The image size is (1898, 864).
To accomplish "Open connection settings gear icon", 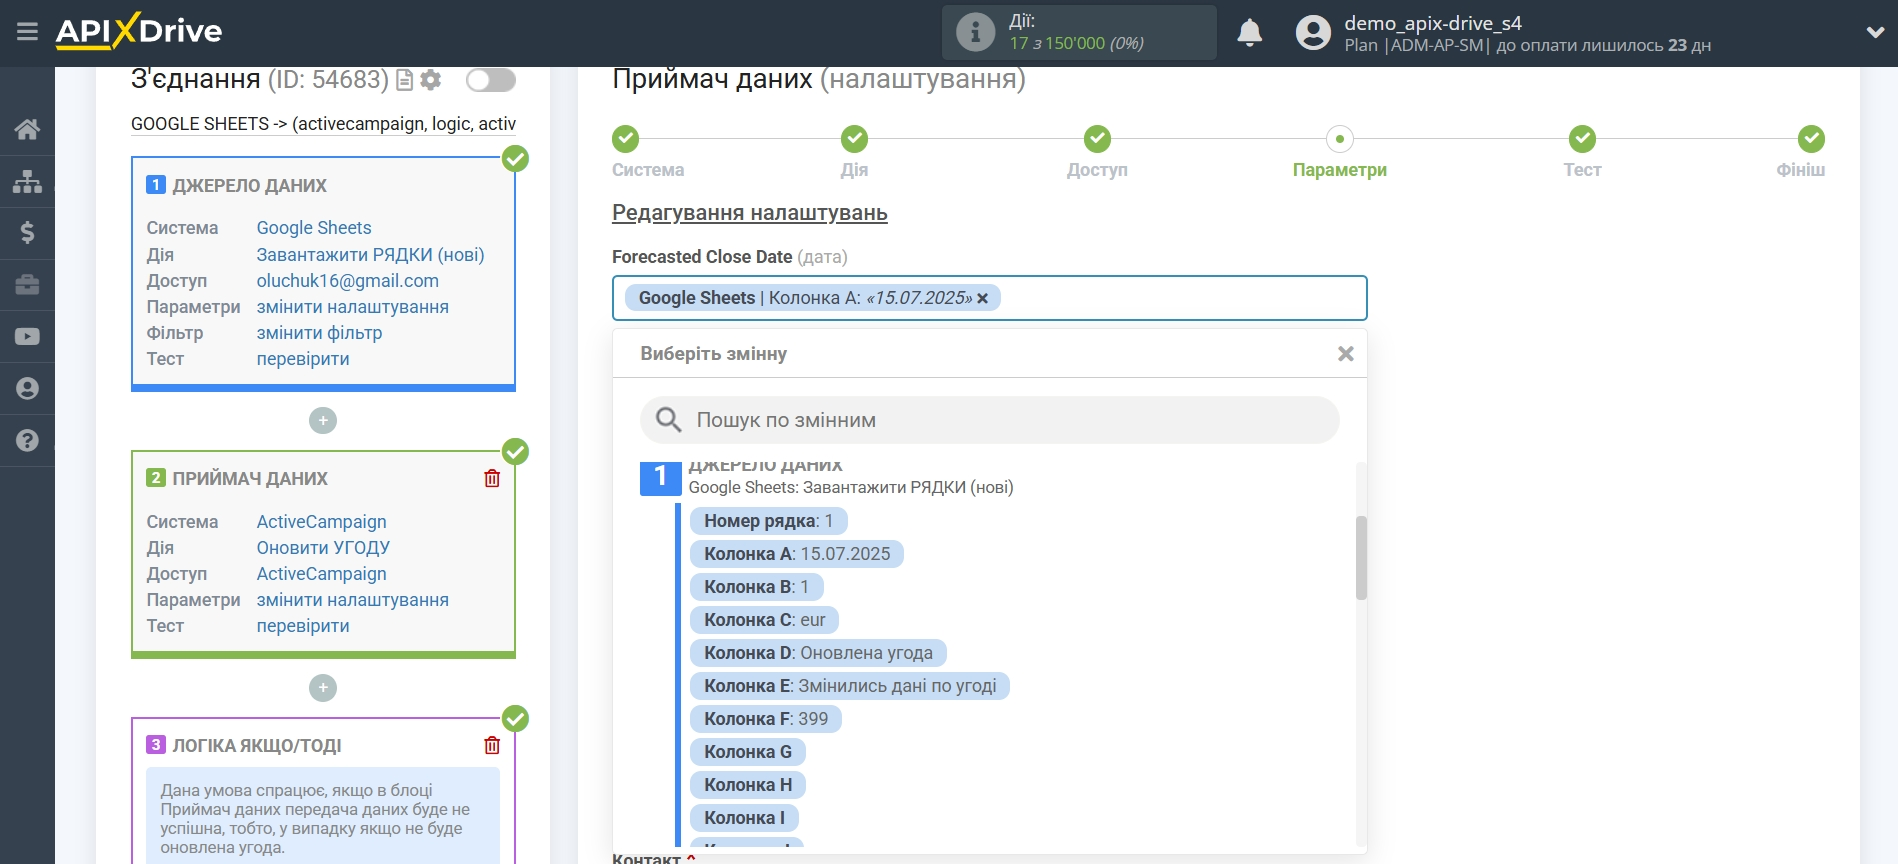I will point(431,80).
